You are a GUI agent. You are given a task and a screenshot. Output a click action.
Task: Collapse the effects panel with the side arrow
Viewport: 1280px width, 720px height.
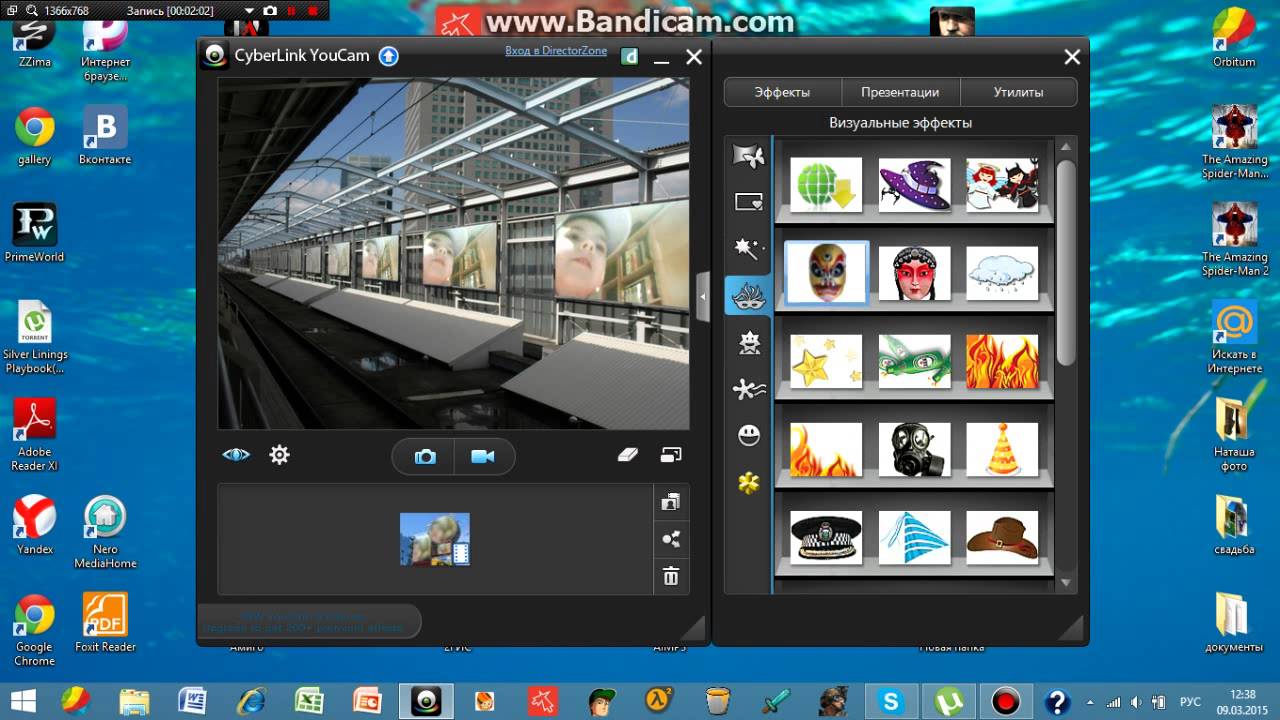click(703, 296)
